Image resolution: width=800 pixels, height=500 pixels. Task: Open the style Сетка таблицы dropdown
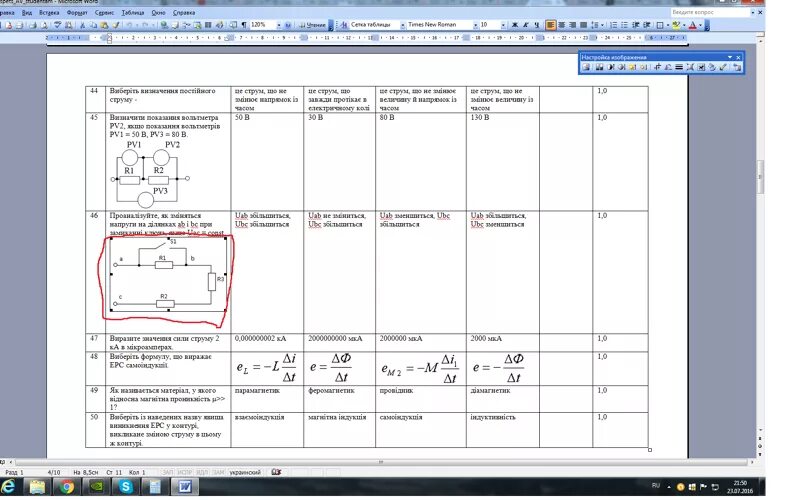(x=403, y=24)
